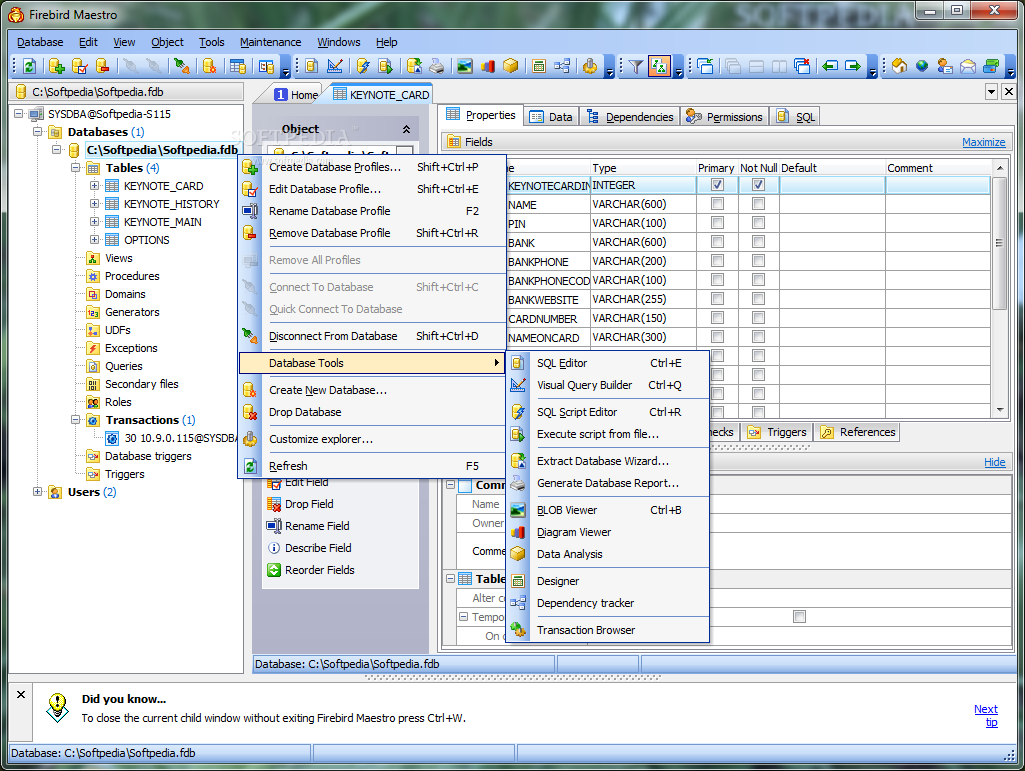Click the Maximize link

[x=983, y=142]
